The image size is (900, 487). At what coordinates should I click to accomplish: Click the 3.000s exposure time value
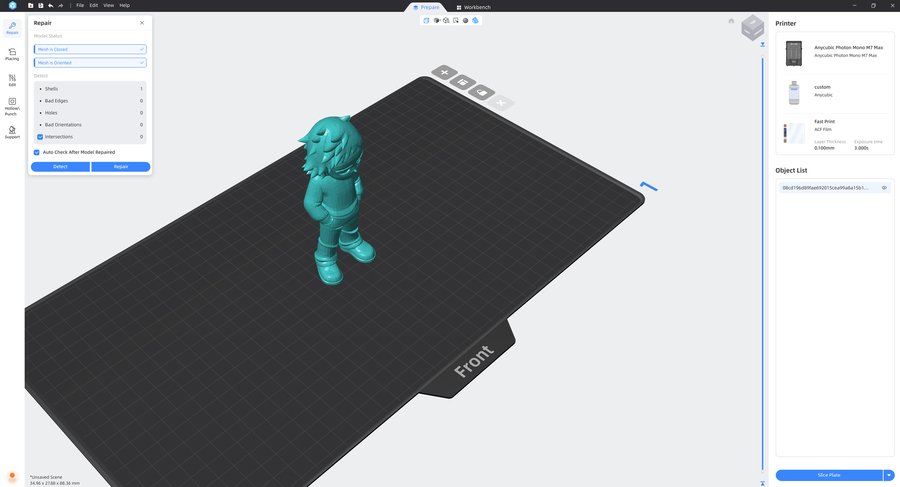click(x=861, y=148)
